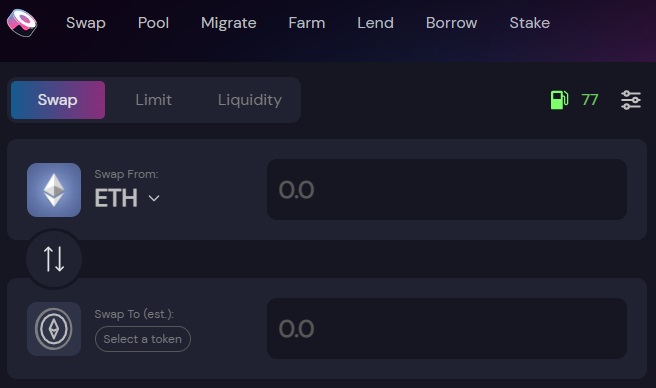Viewport: 656px width, 388px height.
Task: Click the SushiSwap logo icon
Action: (x=22, y=23)
